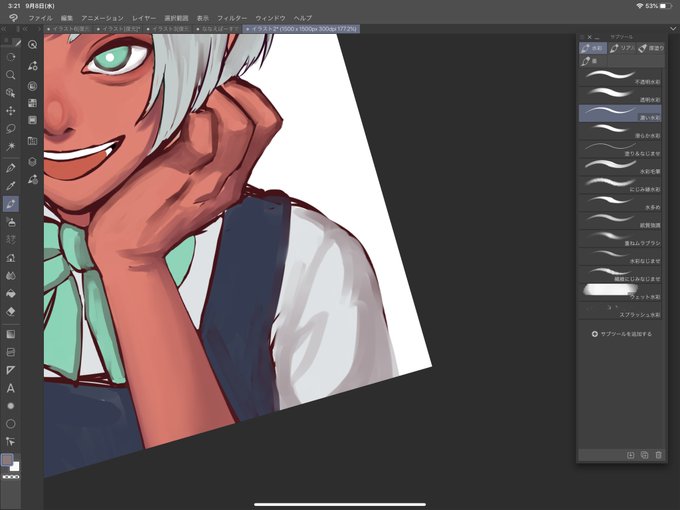Select the Zoom magnifier tool
This screenshot has height=510, width=680.
11,75
